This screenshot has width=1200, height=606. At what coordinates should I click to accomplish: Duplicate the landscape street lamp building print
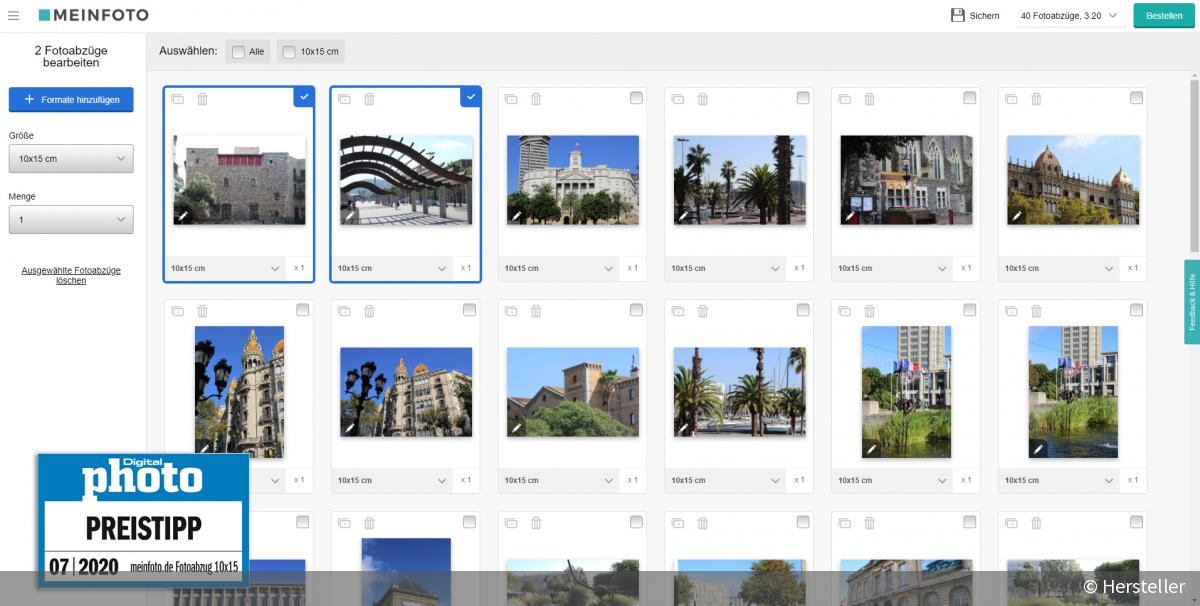(x=344, y=311)
